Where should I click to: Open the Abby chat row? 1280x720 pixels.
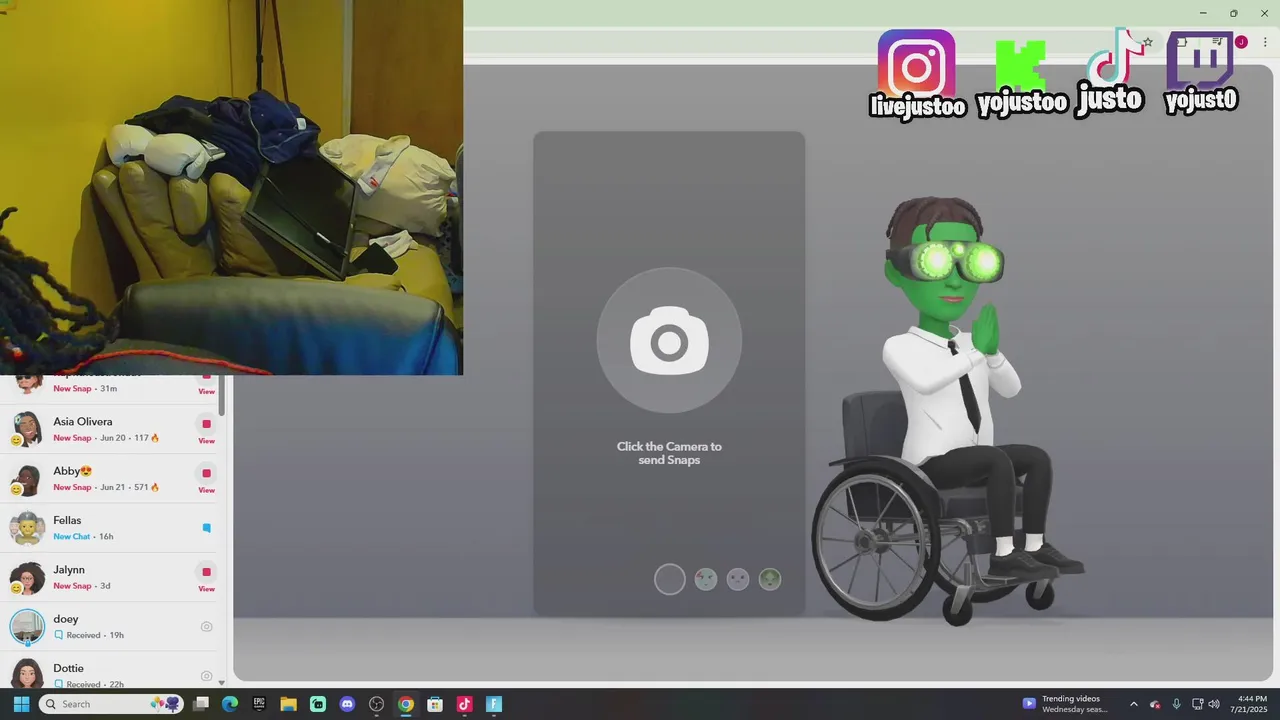click(x=110, y=479)
